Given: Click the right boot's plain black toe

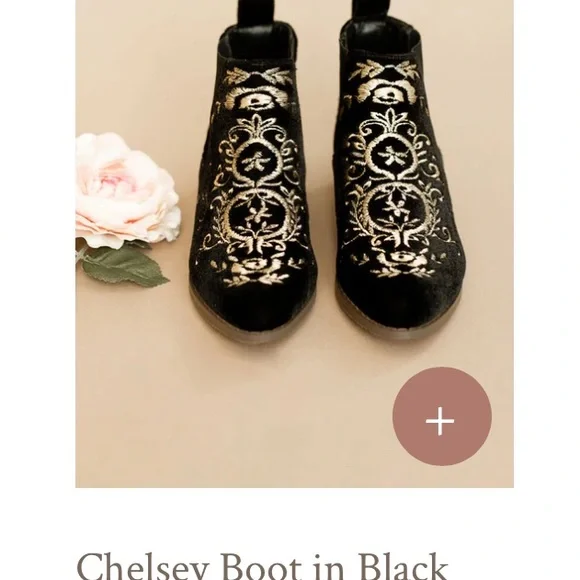Looking at the screenshot, I should click(399, 301).
